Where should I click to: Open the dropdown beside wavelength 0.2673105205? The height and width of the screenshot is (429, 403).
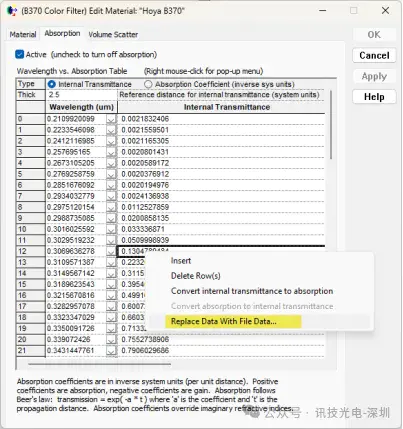click(112, 163)
